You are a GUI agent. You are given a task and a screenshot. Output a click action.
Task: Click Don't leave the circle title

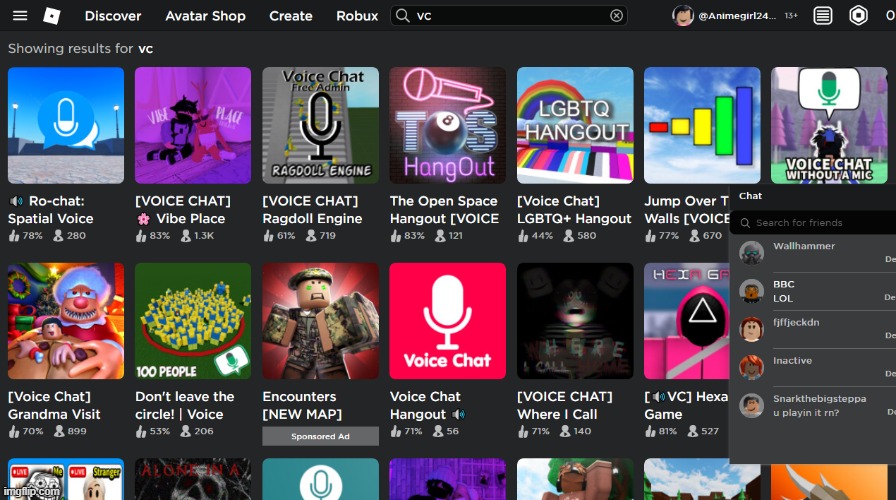pyautogui.click(x=185, y=405)
